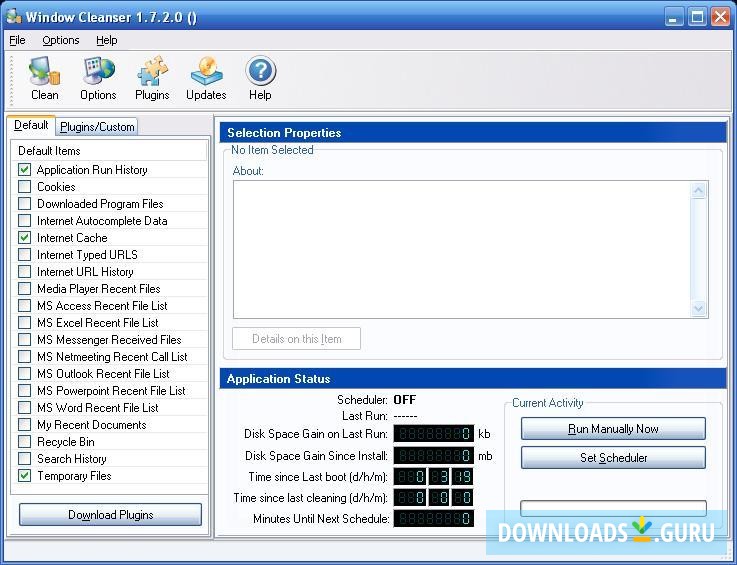The width and height of the screenshot is (737, 565).
Task: Click Disk Space Gain Since Install counter
Action: pos(433,455)
